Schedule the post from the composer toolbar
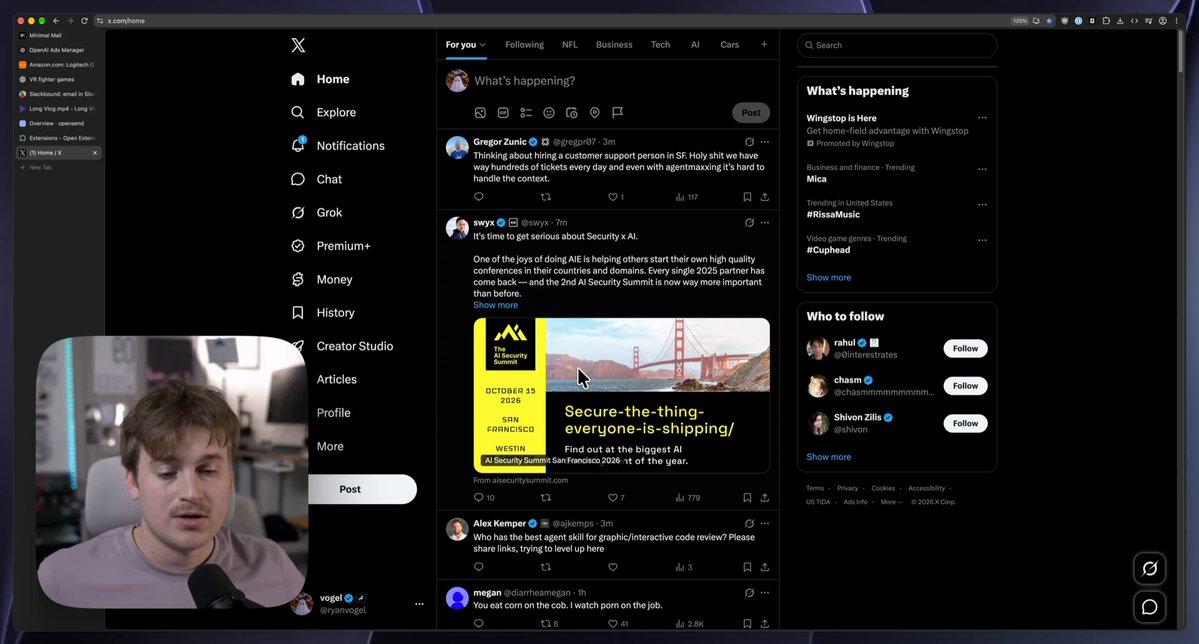1199x644 pixels. tap(572, 112)
